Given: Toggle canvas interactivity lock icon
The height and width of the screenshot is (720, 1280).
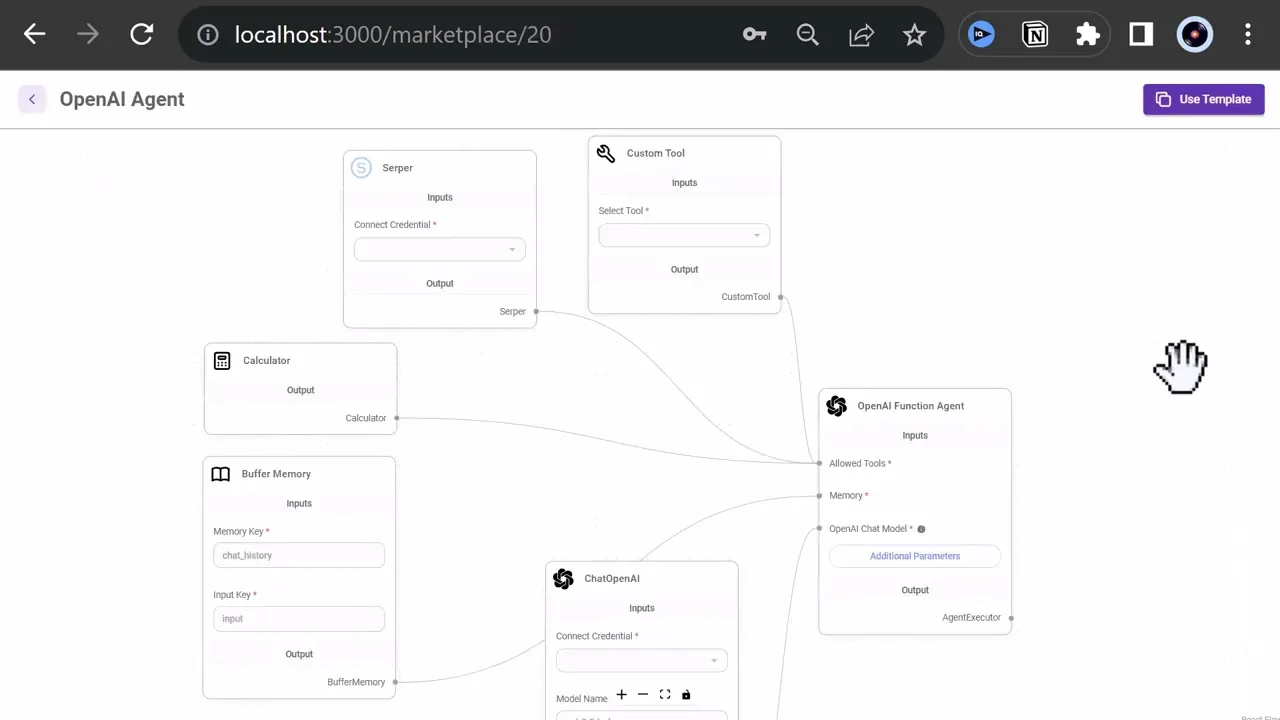Looking at the screenshot, I should pos(686,694).
